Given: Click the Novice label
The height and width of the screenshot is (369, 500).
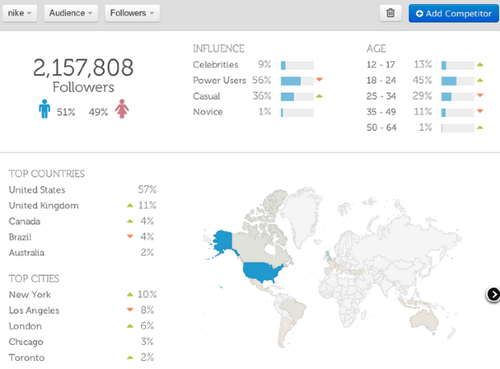Looking at the screenshot, I should [x=208, y=112].
